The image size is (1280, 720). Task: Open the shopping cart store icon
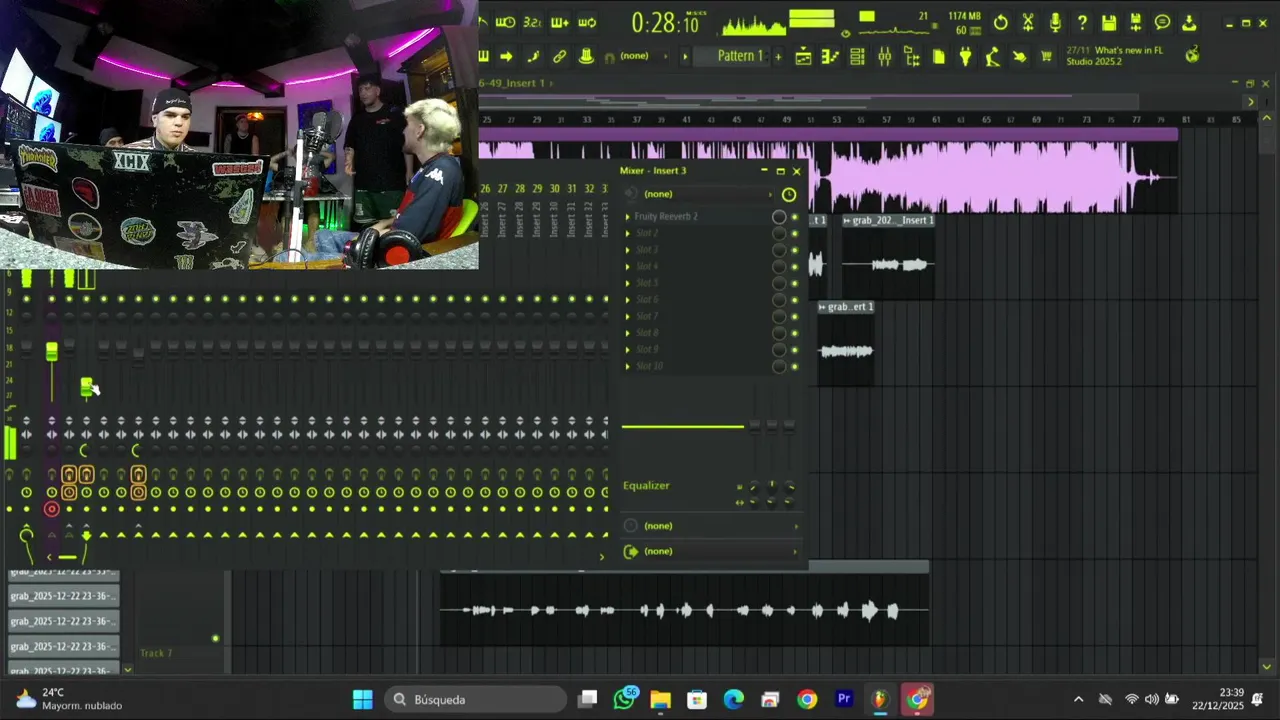click(x=1046, y=57)
